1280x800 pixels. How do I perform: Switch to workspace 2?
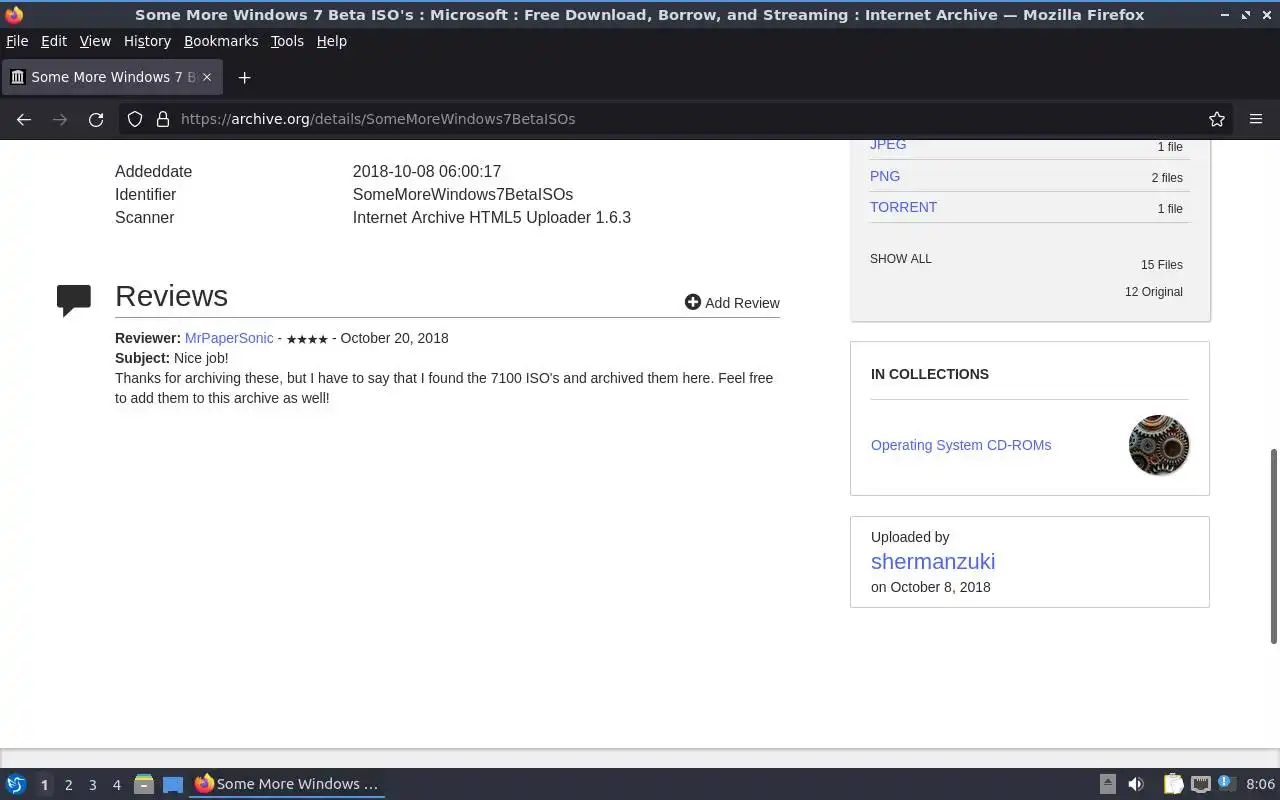tap(68, 785)
